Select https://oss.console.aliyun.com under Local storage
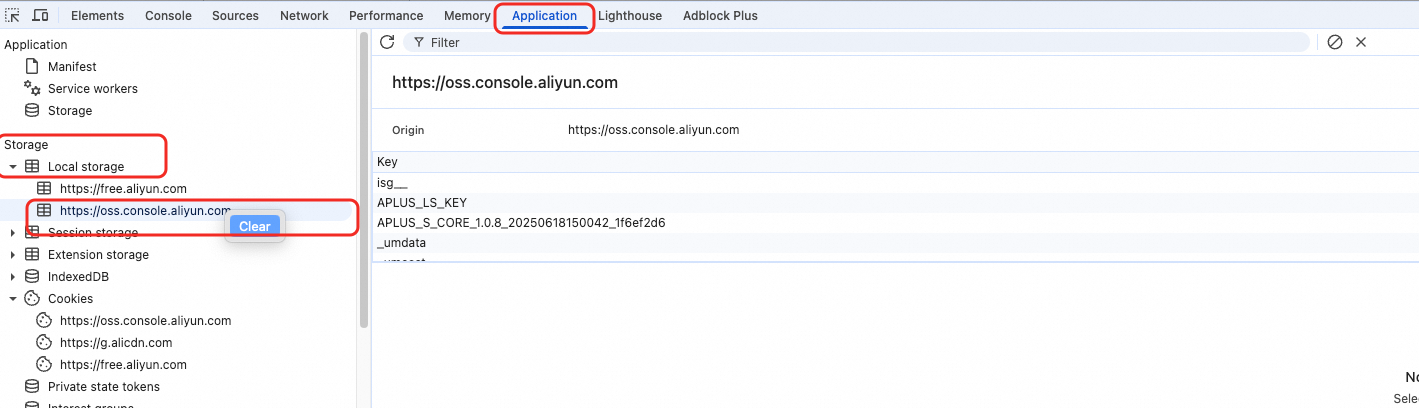Image resolution: width=1419 pixels, height=408 pixels. [145, 211]
